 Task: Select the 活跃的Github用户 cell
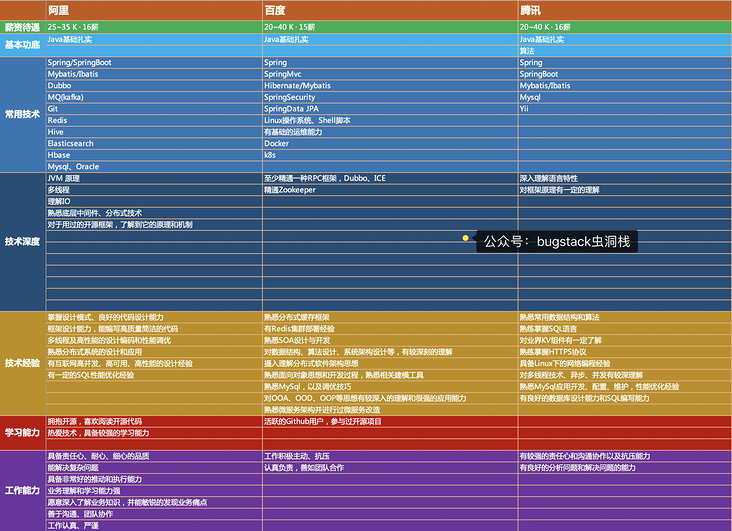[390, 421]
